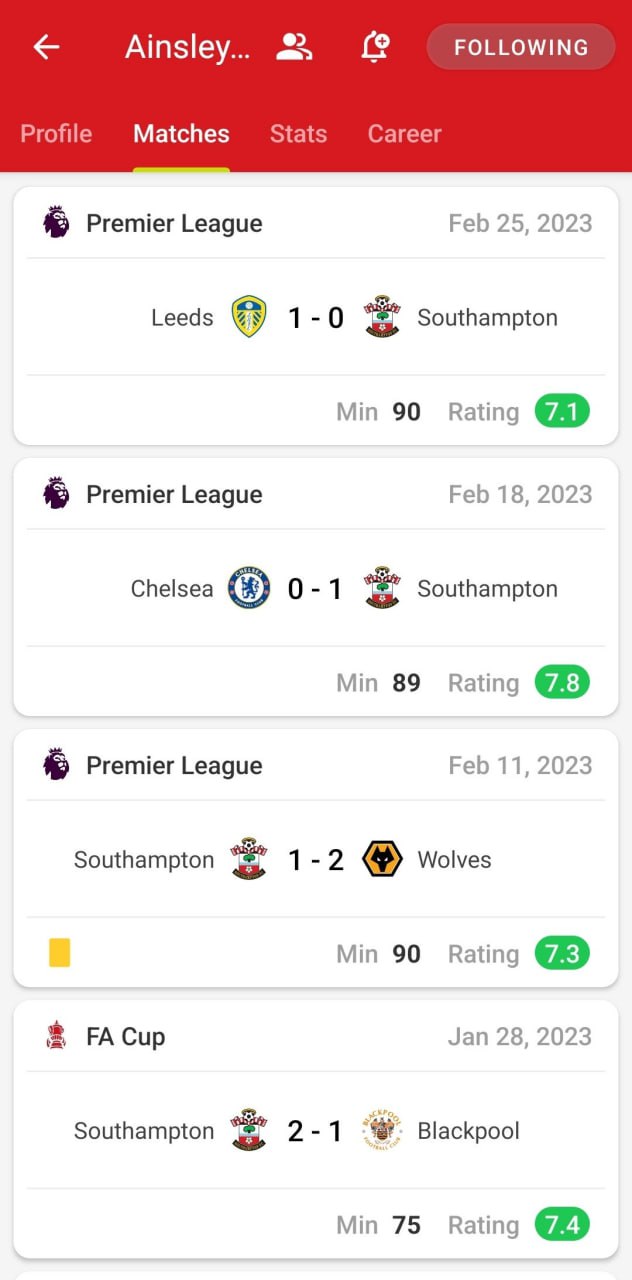Tap the back arrow icon
The width and height of the screenshot is (632, 1280).
pos(47,47)
